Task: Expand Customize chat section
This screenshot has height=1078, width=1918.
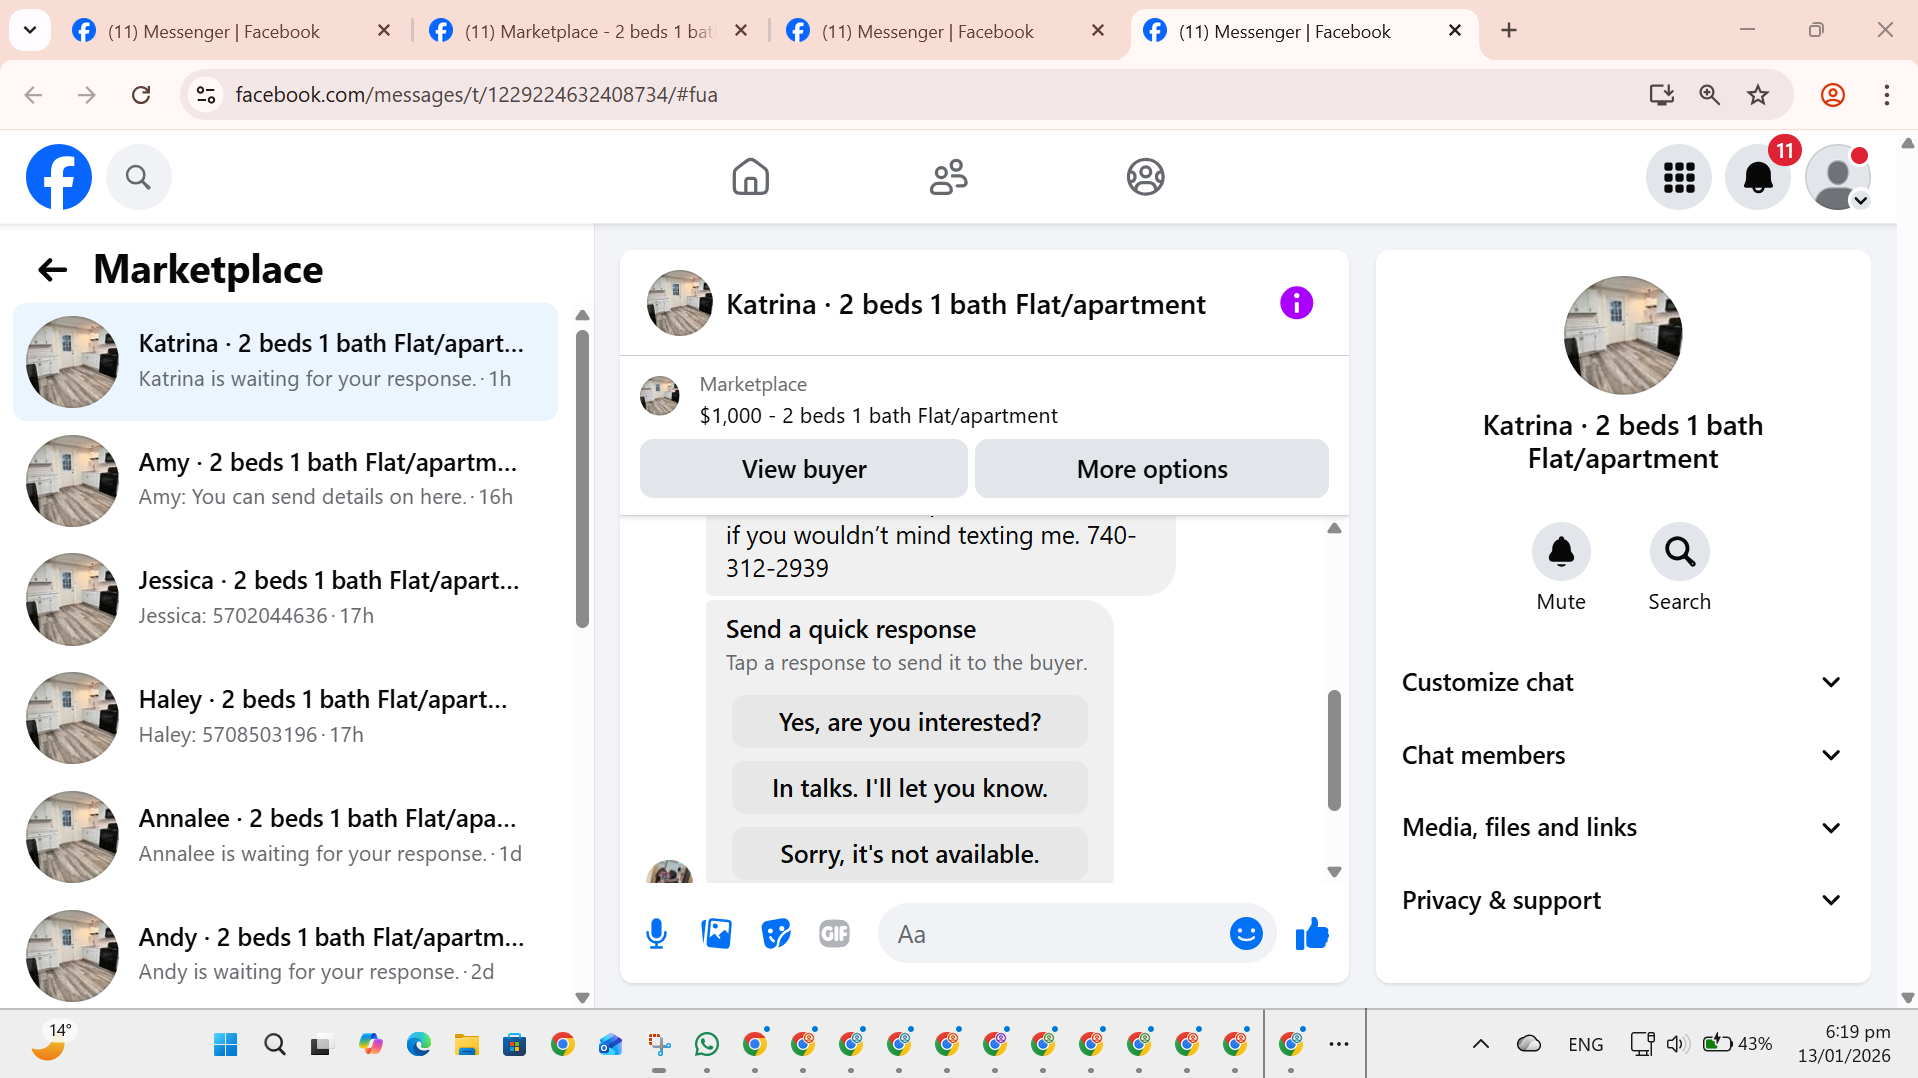Action: (1622, 682)
